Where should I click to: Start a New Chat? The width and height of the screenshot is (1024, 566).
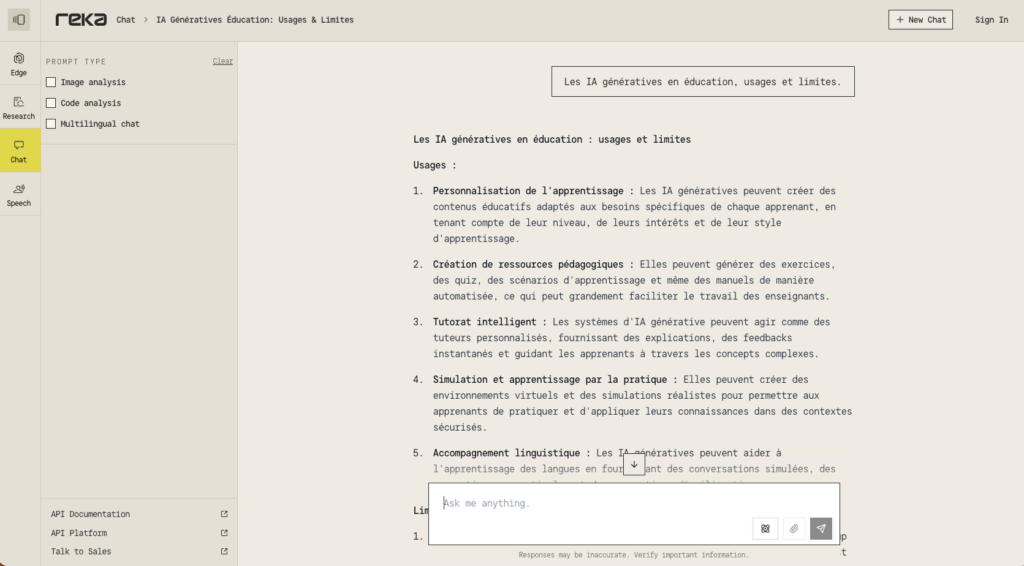coord(920,20)
